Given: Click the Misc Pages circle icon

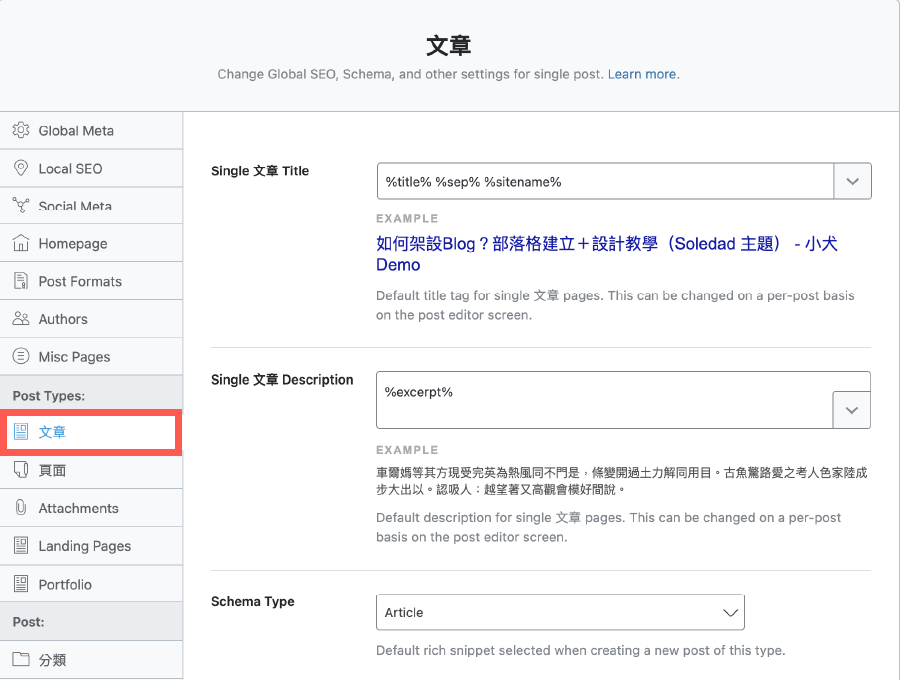Looking at the screenshot, I should 22,356.
